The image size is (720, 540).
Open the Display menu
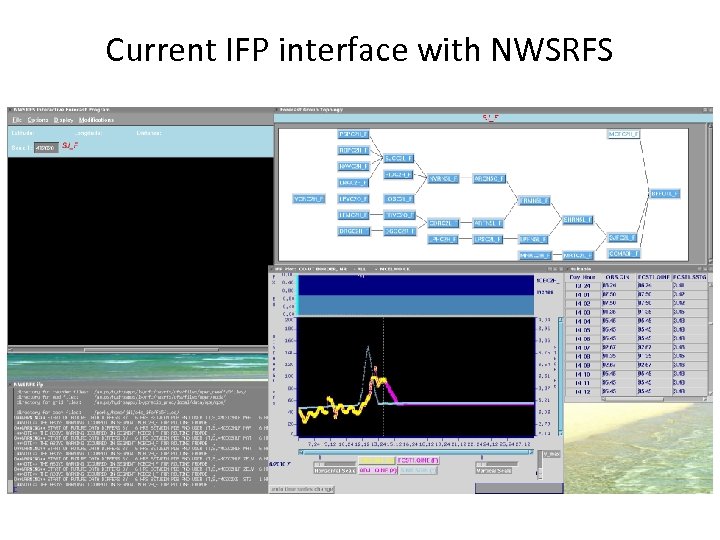[63, 120]
